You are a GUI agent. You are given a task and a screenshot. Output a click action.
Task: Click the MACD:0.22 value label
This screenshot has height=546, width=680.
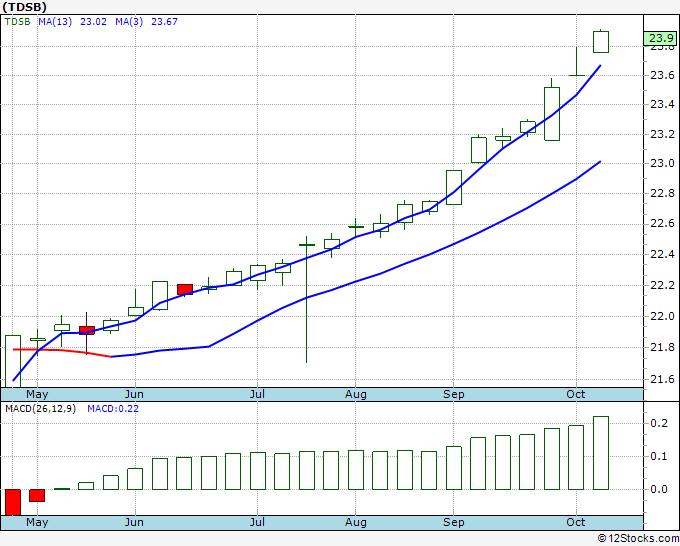click(x=113, y=409)
